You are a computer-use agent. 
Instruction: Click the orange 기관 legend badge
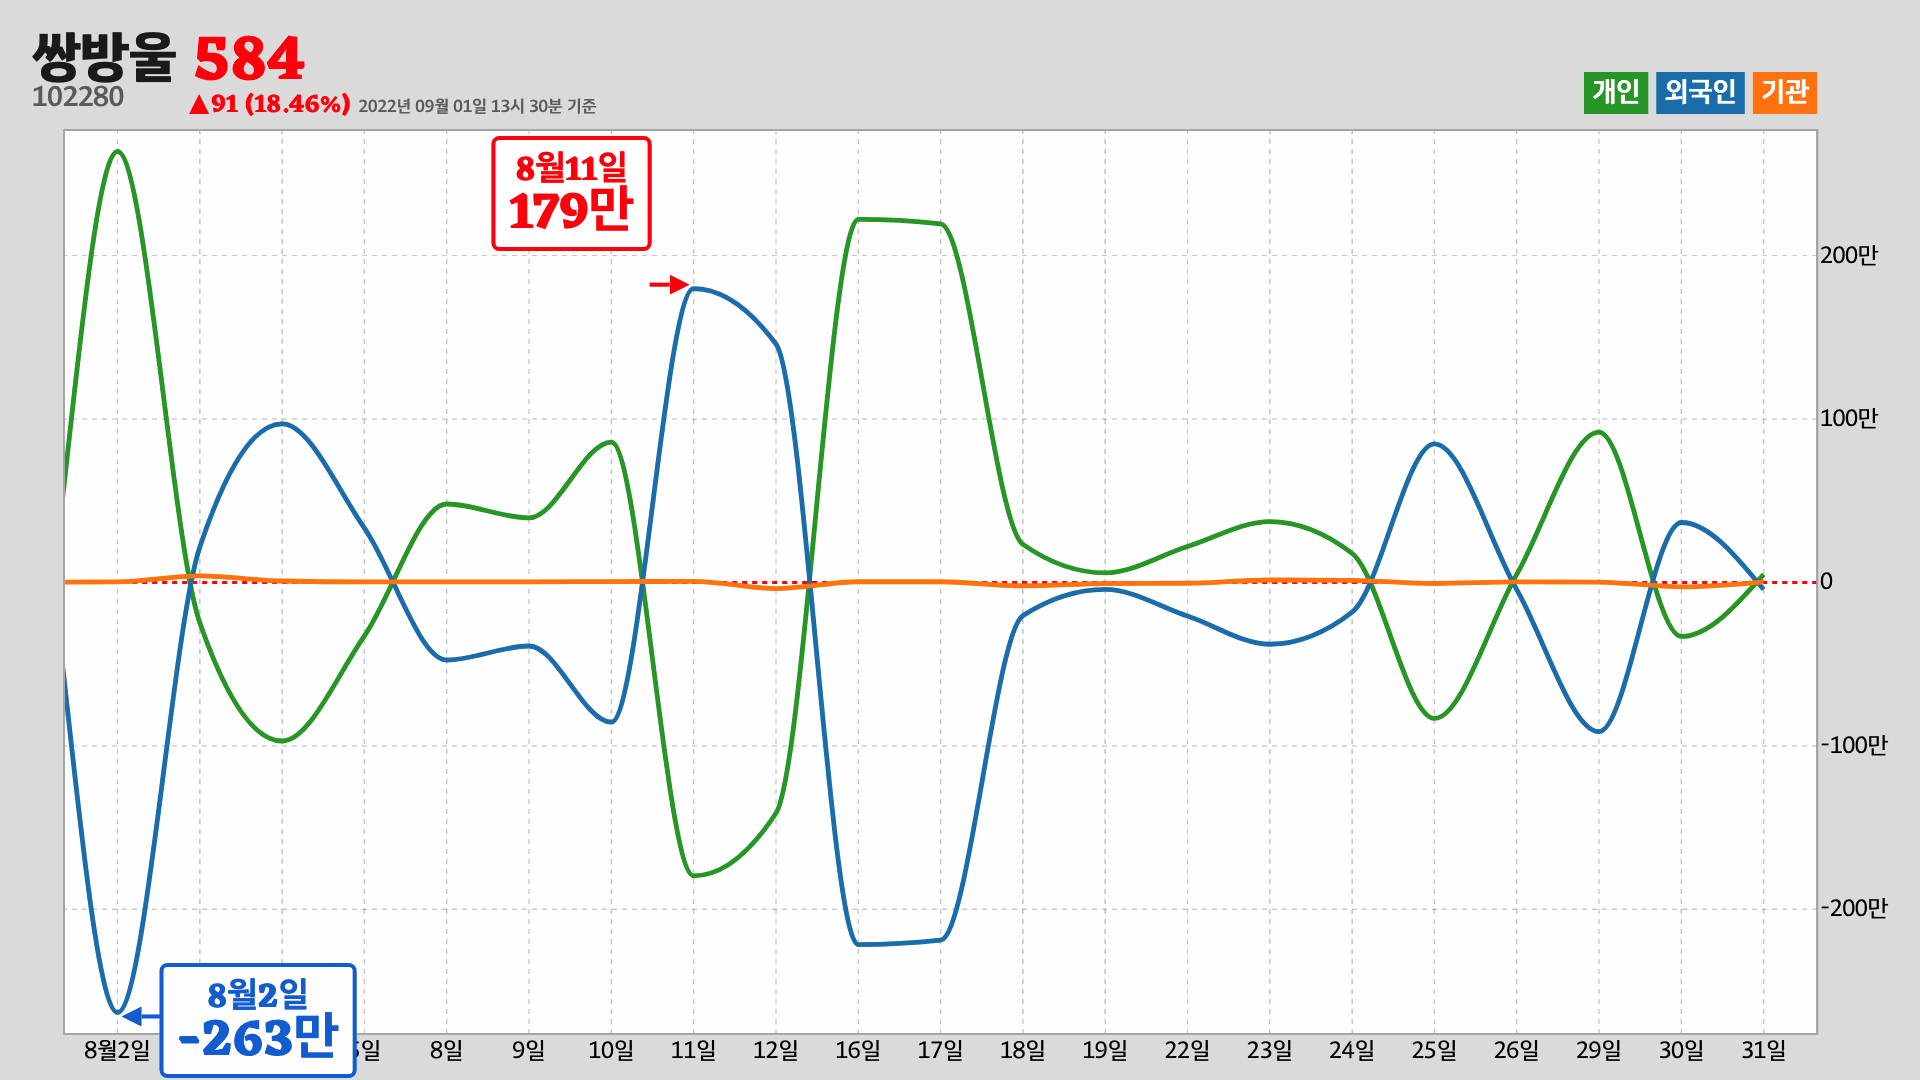(x=1785, y=93)
